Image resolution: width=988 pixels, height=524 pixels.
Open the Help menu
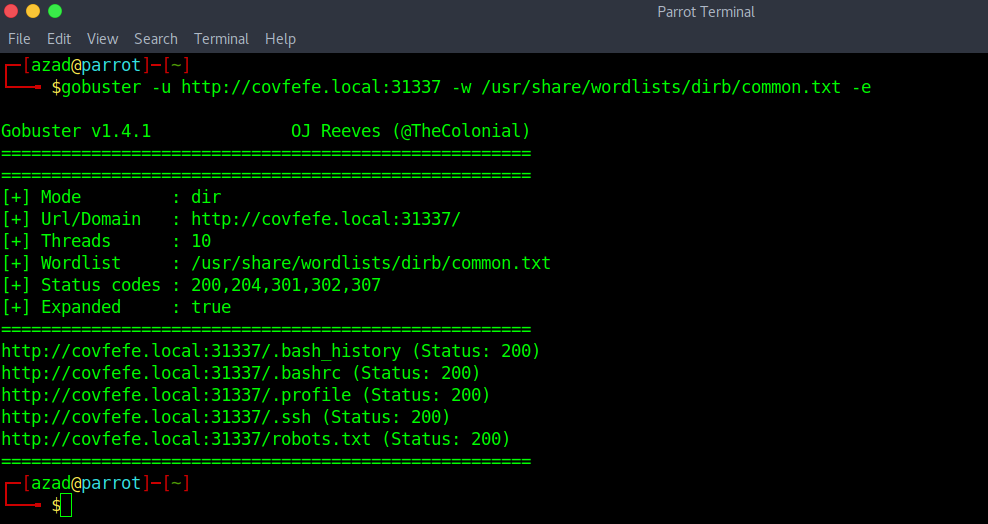coord(280,39)
